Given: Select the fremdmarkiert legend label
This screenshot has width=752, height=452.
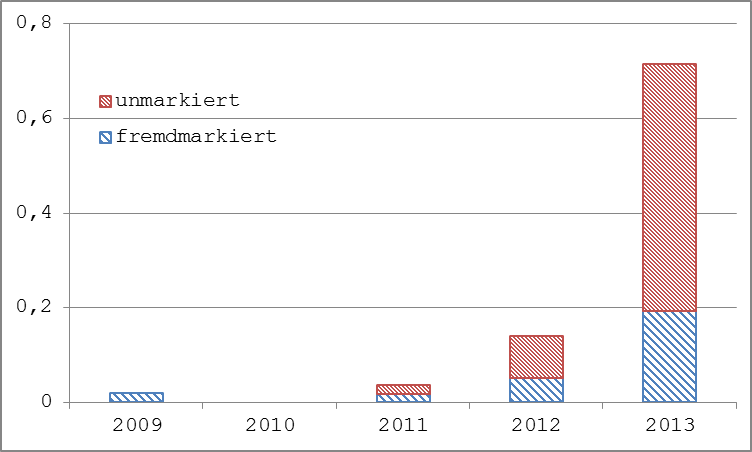Looking at the screenshot, I should (196, 136).
